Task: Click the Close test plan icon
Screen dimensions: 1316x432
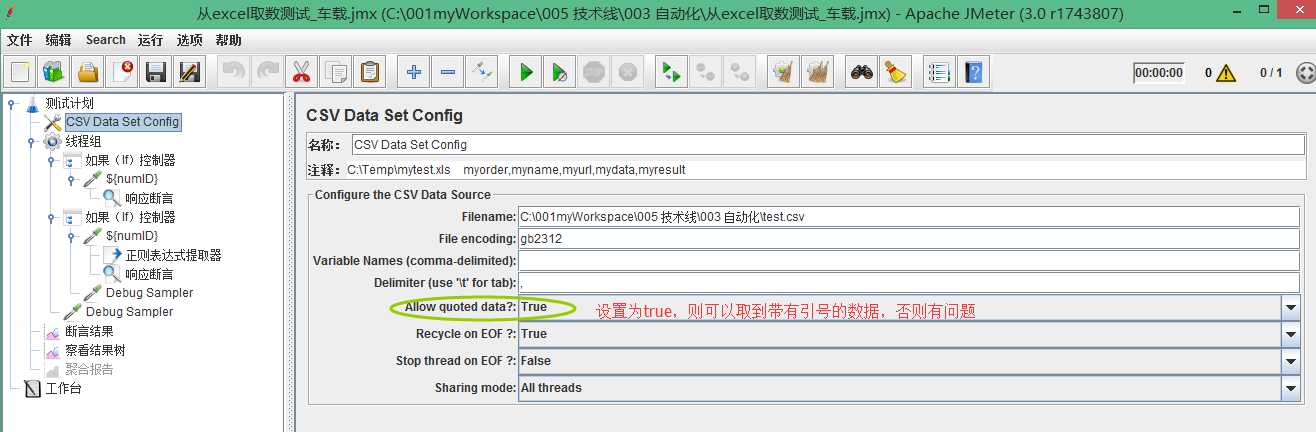Action: coord(122,72)
